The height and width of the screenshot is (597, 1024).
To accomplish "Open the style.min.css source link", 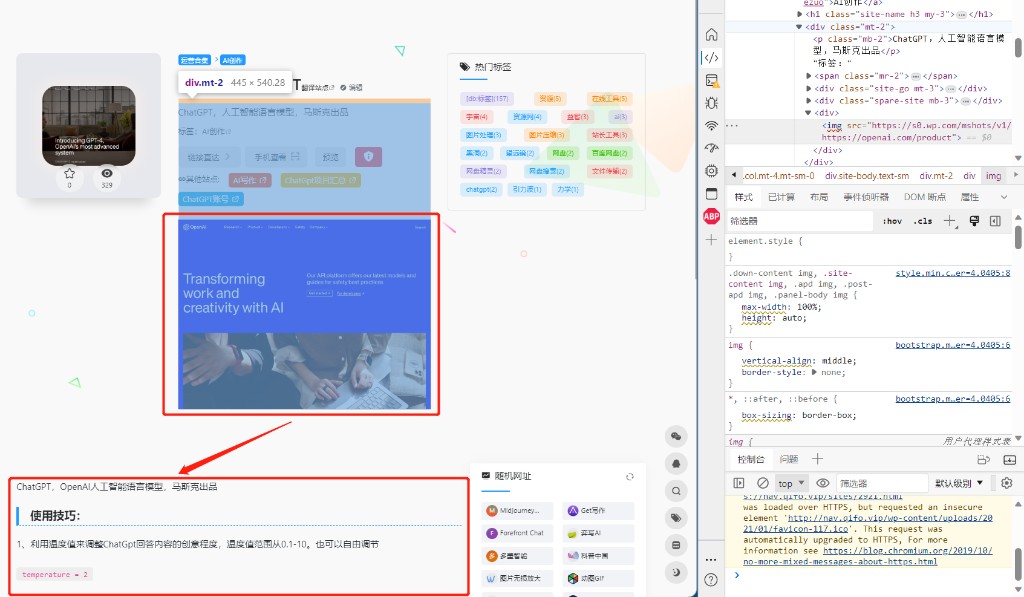I will pos(953,273).
